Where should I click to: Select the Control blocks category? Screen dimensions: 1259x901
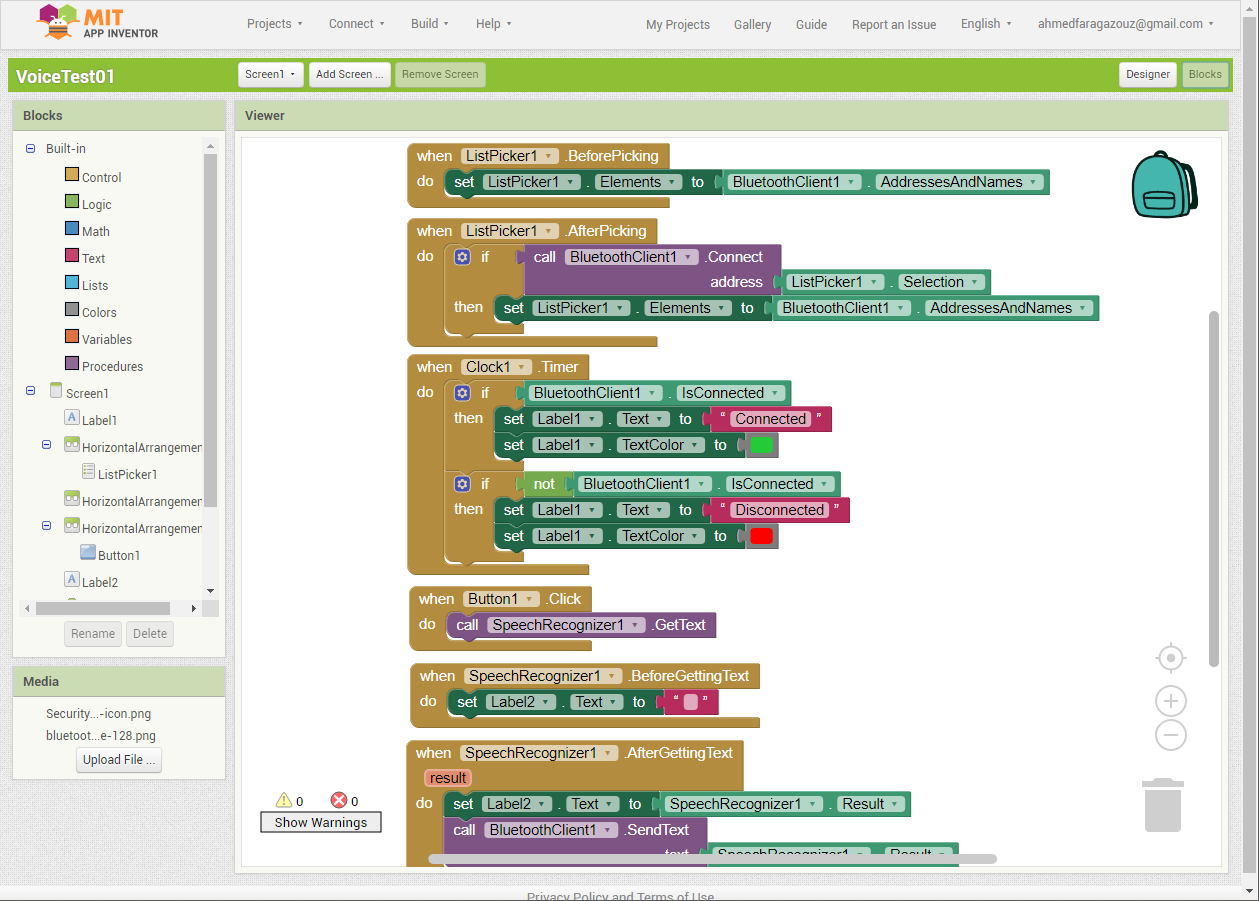tap(93, 176)
